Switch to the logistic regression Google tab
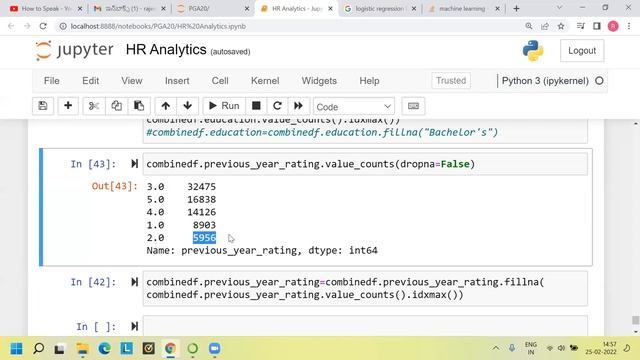Image resolution: width=640 pixels, height=360 pixels. point(379,9)
